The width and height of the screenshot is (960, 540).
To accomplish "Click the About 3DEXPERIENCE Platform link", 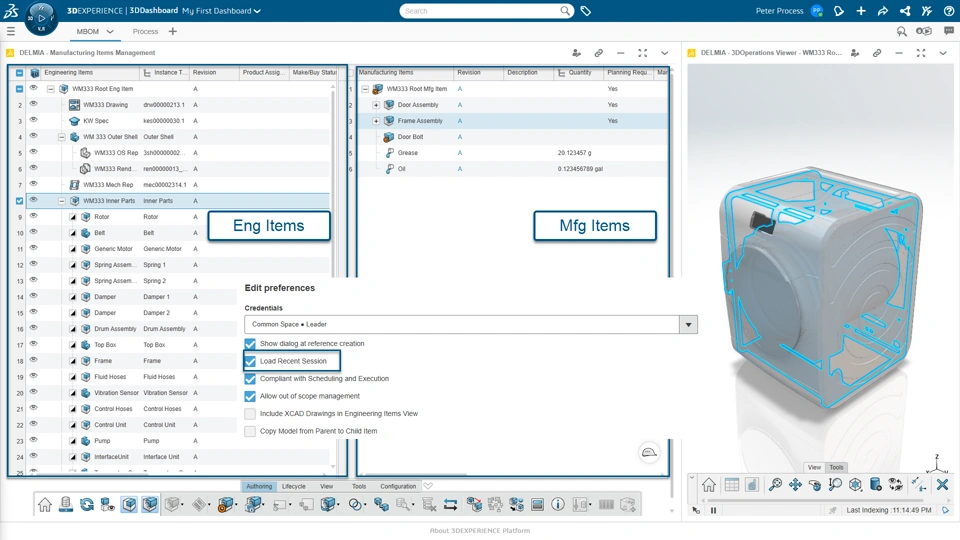I will tap(480, 531).
